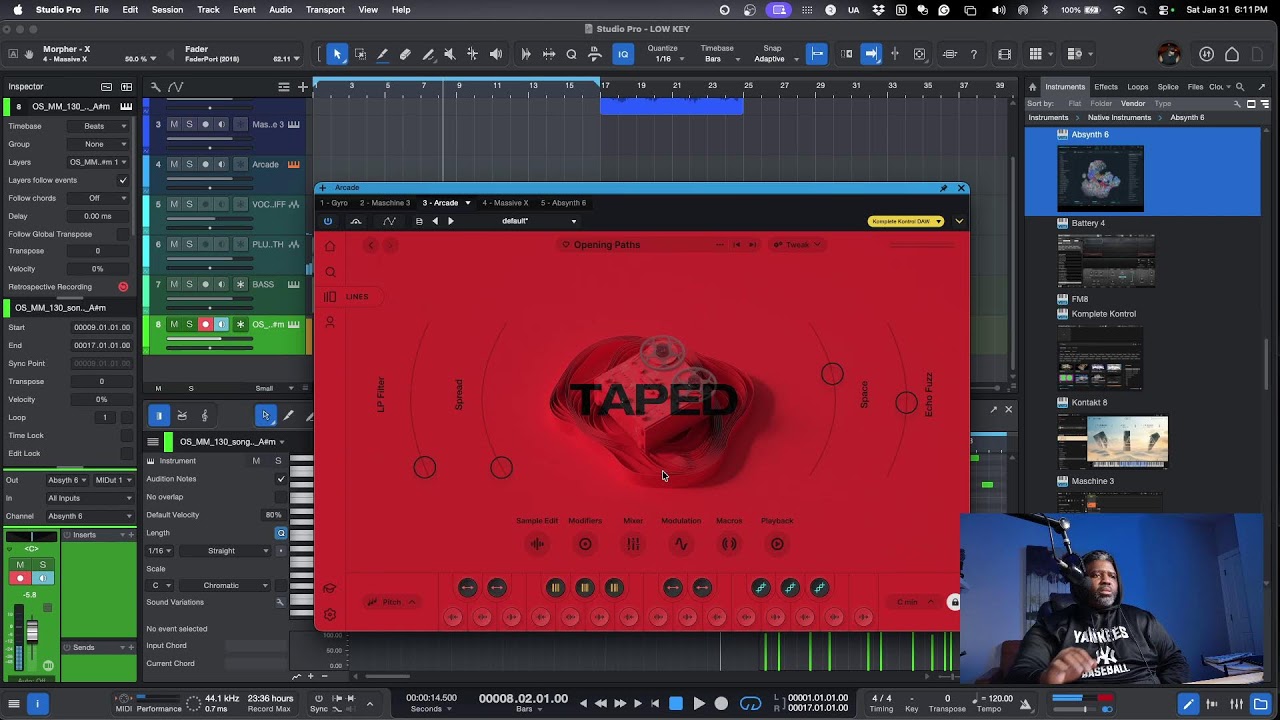Select the Arrow tool in the toolbar
Image resolution: width=1280 pixels, height=720 pixels.
[x=337, y=54]
